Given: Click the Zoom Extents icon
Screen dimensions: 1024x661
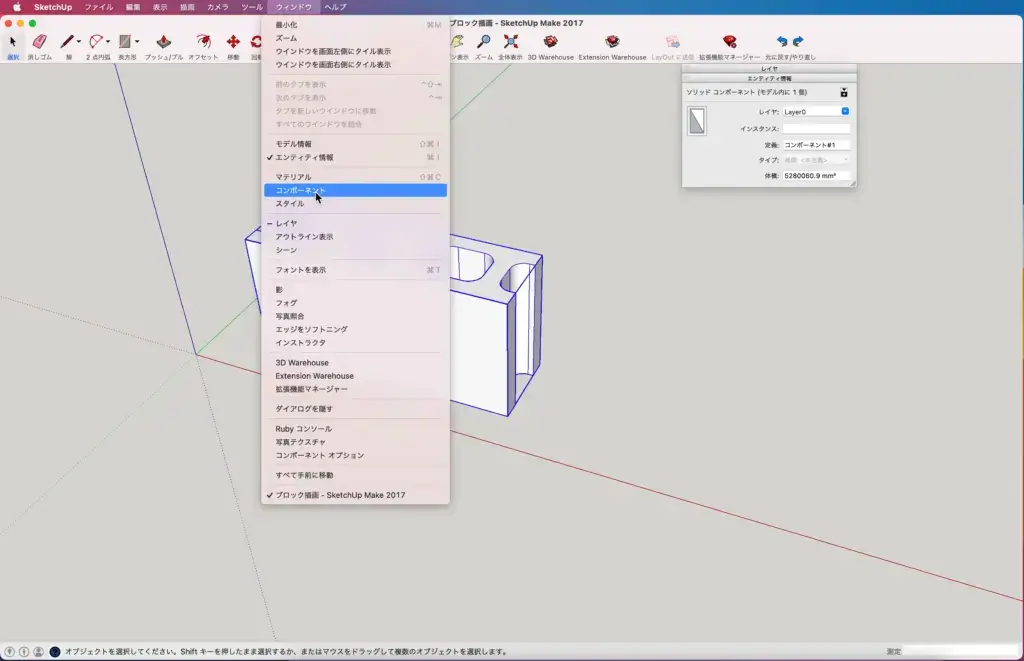Looking at the screenshot, I should pyautogui.click(x=511, y=42).
